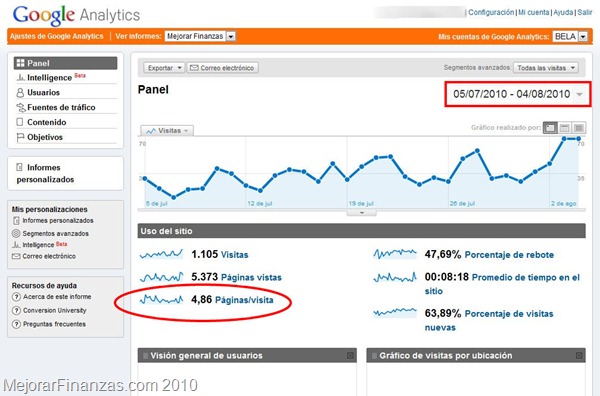Select Contenido in the left menu
Image resolution: width=600 pixels, height=396 pixels.
pyautogui.click(x=47, y=122)
